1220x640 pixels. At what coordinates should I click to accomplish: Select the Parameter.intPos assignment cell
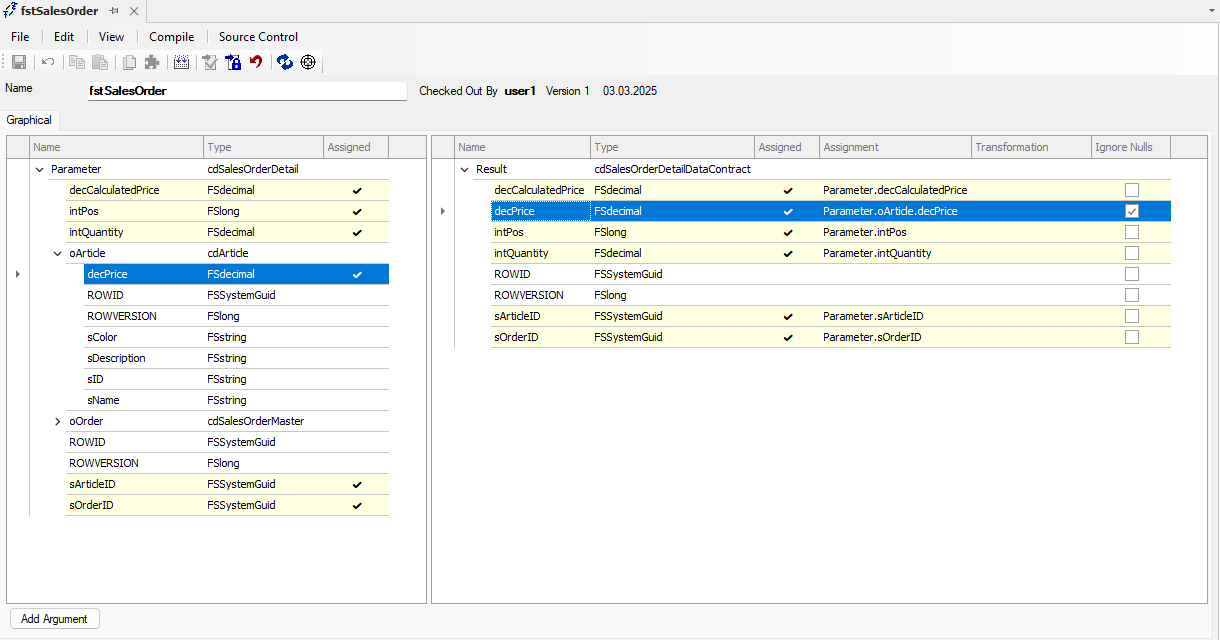[895, 232]
